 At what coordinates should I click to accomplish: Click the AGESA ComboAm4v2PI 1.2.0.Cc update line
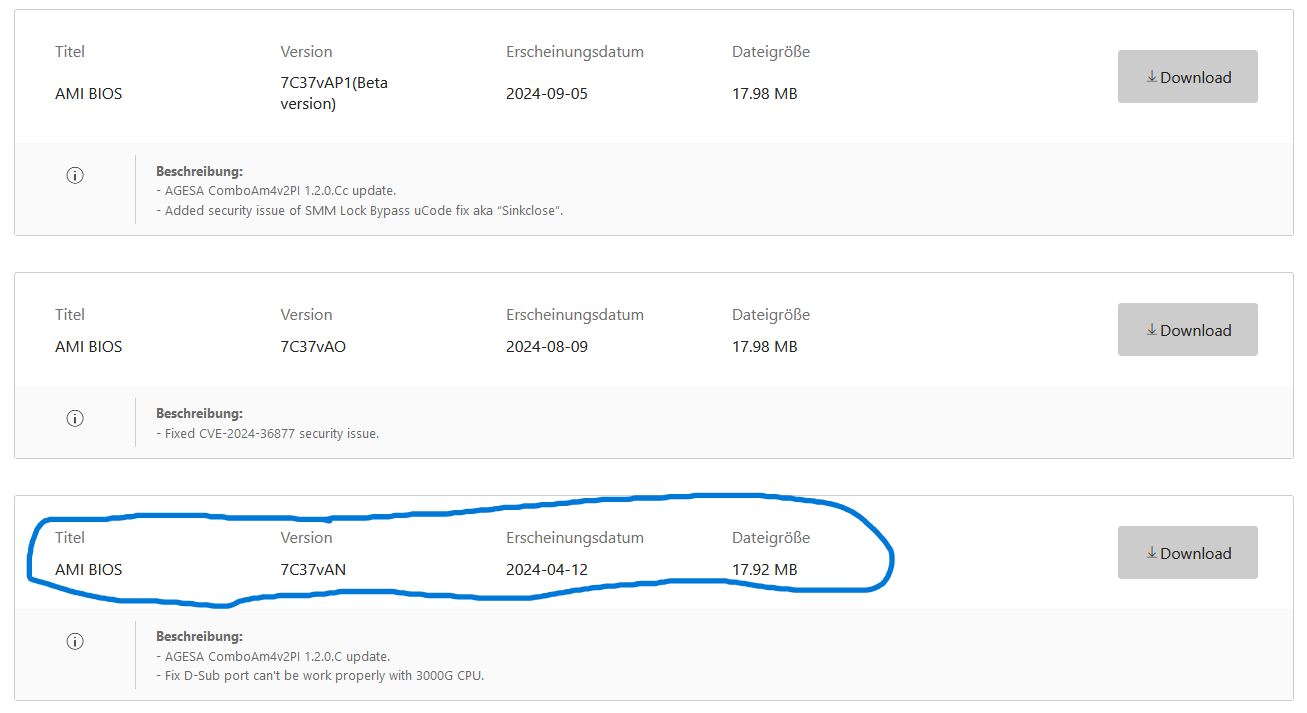277,190
